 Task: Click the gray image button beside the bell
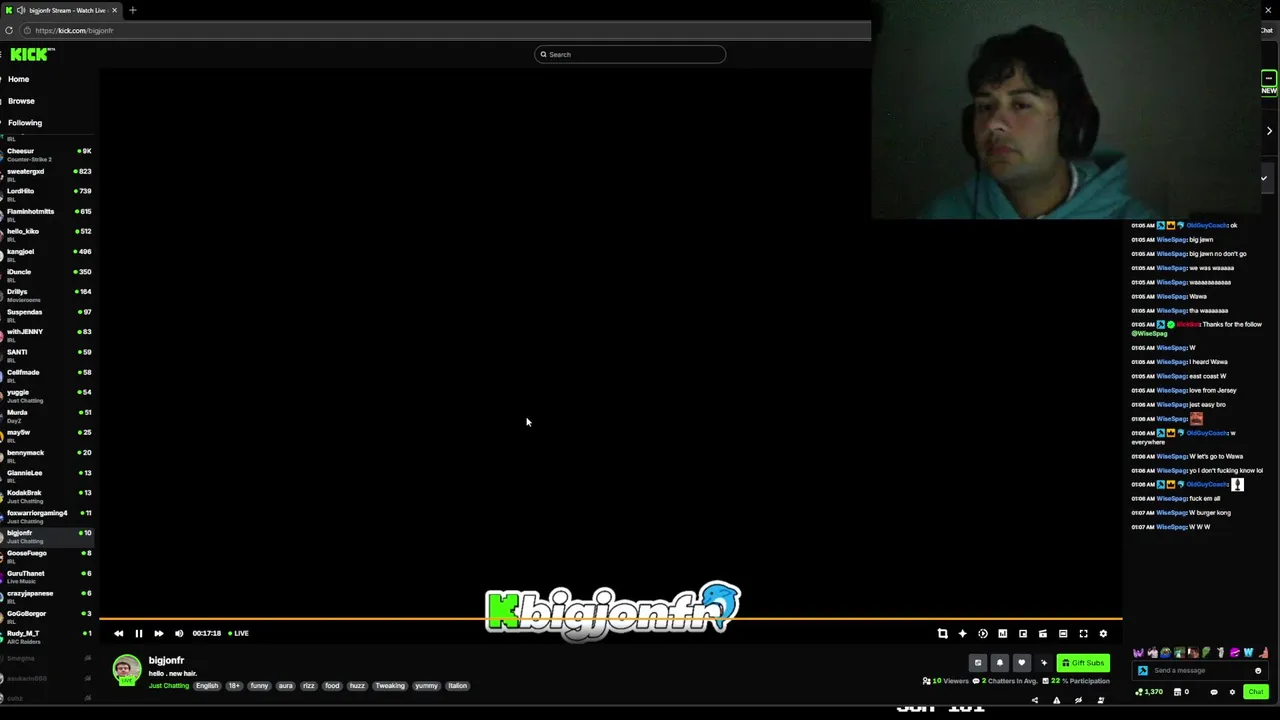[x=978, y=662]
